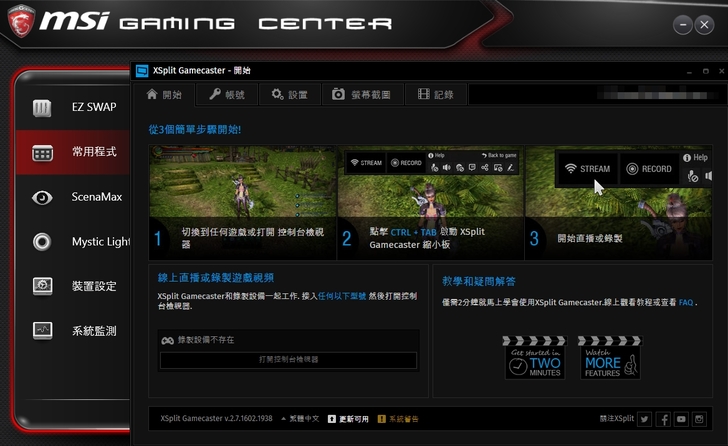Open XSplit Twitter page icon
Screen dimensions: 728x446
point(644,420)
